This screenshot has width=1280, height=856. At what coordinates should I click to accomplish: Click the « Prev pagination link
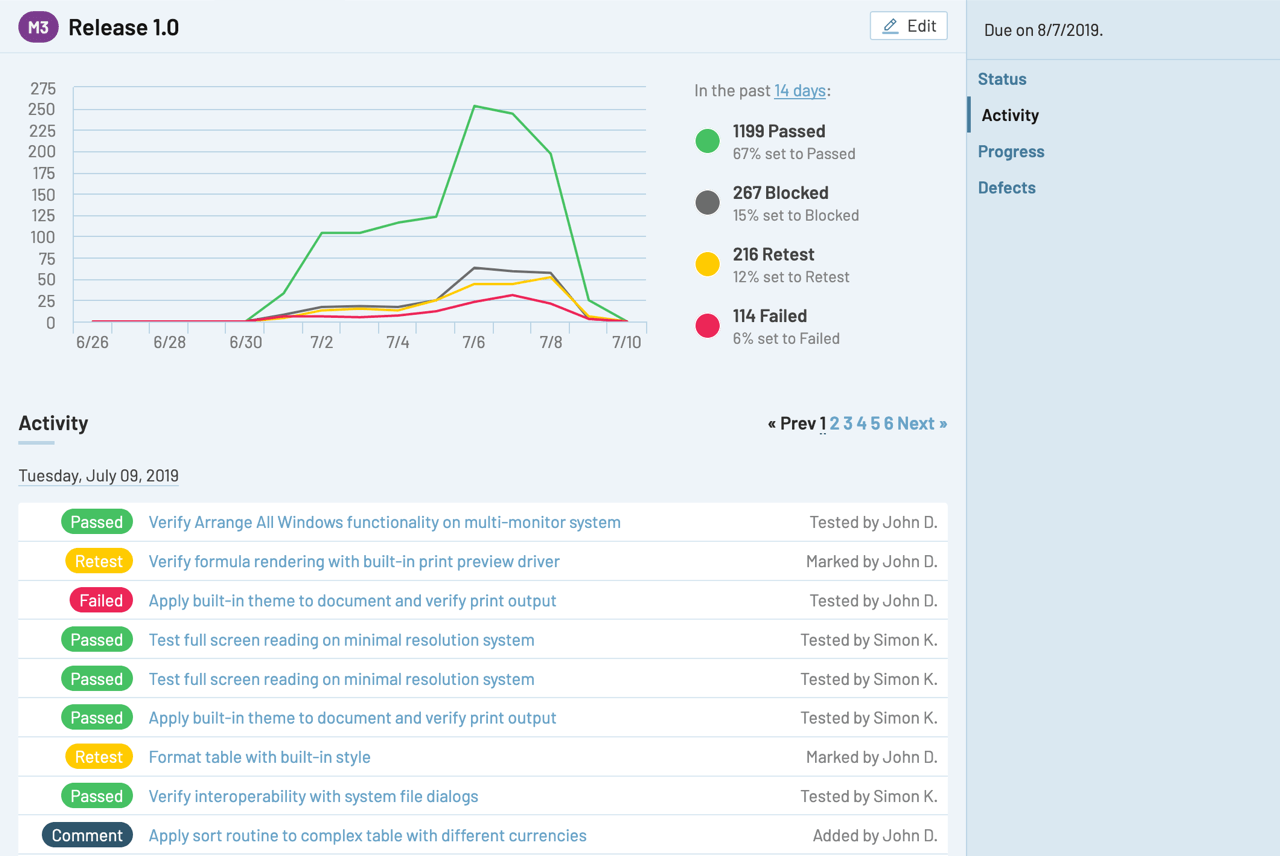tap(791, 423)
